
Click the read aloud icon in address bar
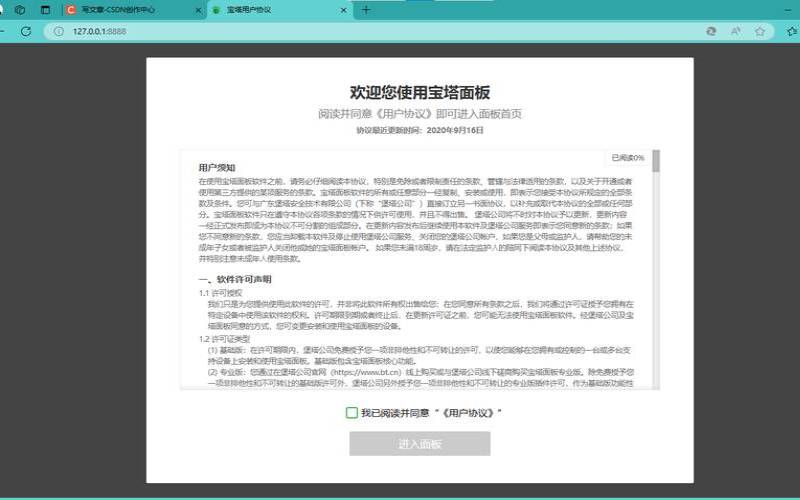pos(735,31)
